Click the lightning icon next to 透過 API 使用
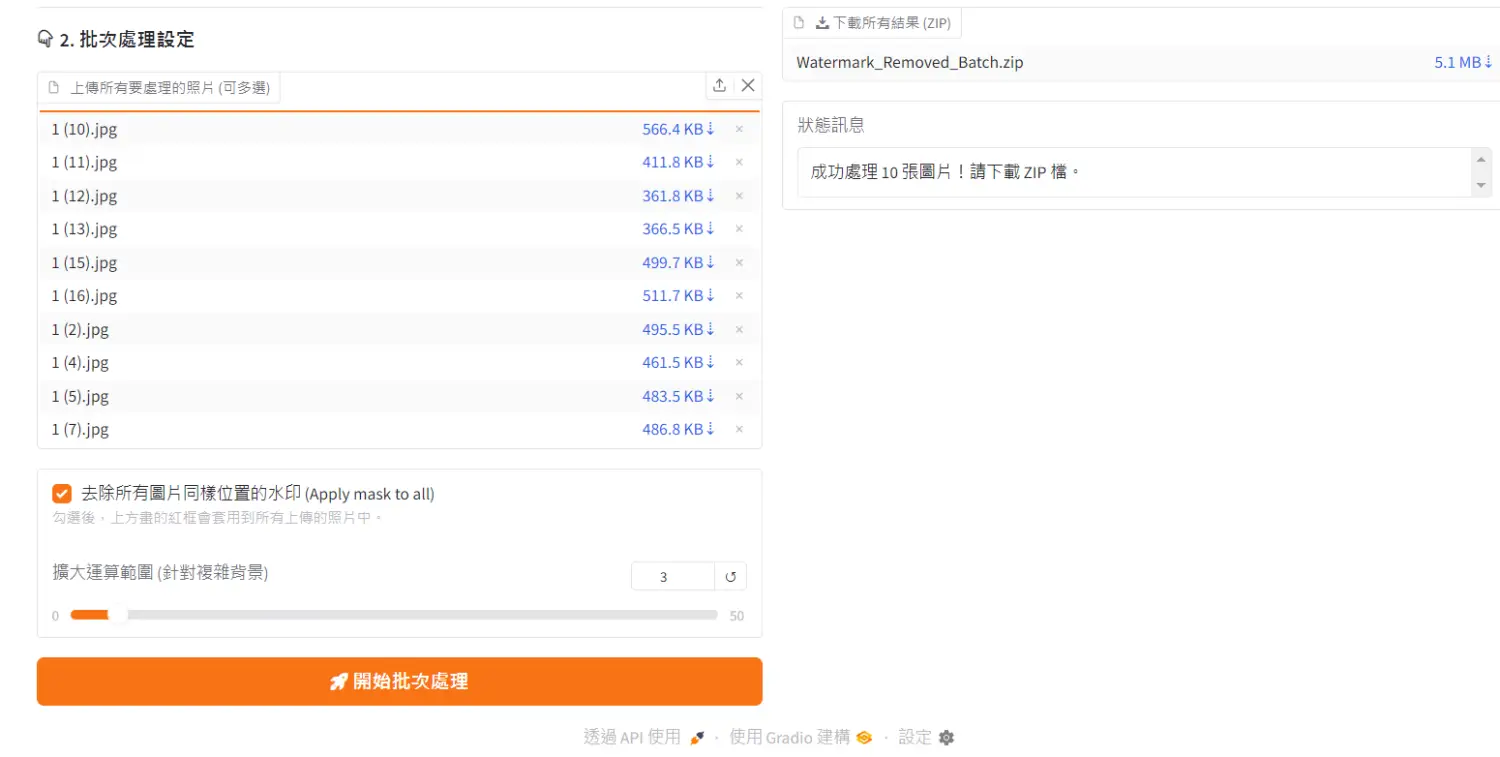The height and width of the screenshot is (757, 1500). click(x=696, y=738)
